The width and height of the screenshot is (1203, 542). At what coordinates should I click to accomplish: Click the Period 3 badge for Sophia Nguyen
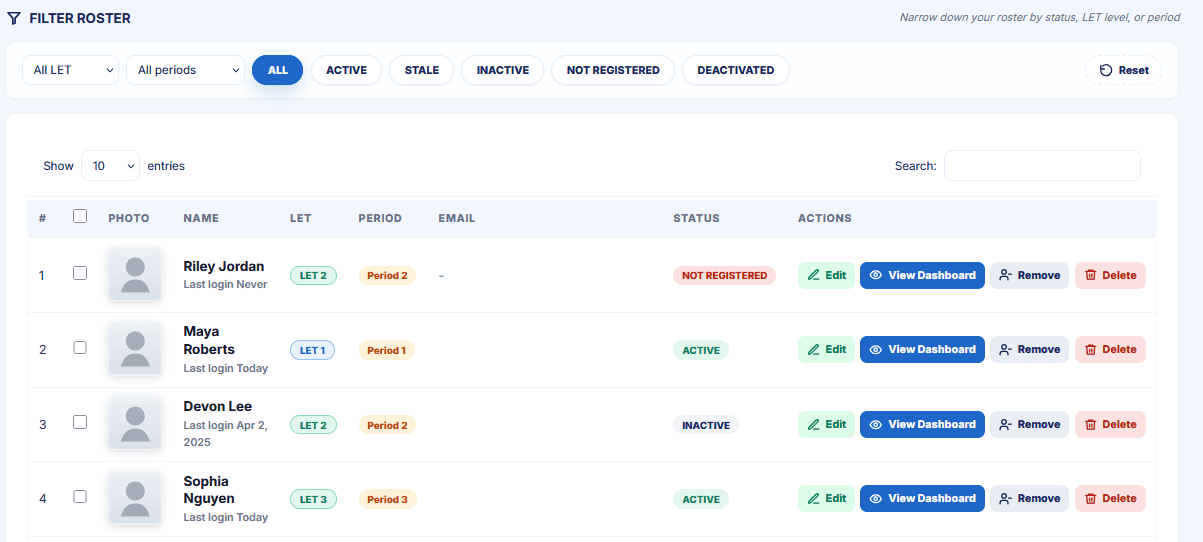tap(387, 499)
